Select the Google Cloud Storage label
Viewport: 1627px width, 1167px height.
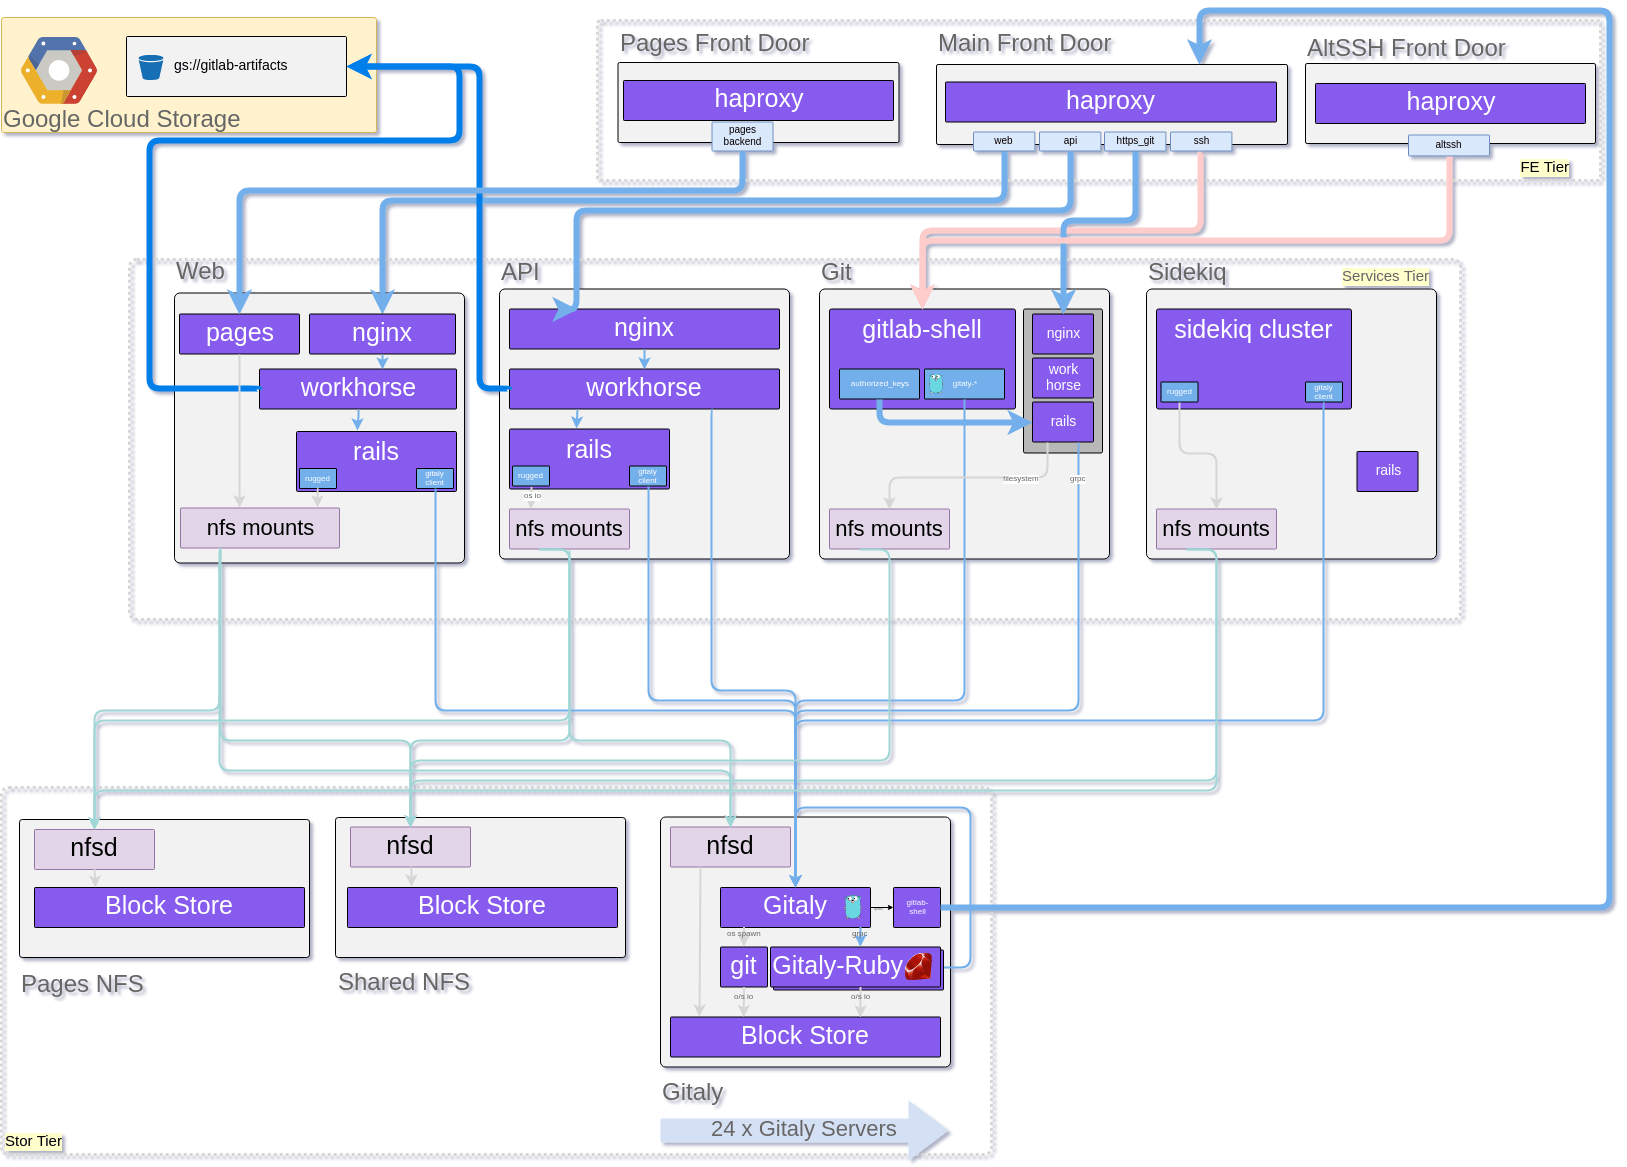click(x=122, y=119)
